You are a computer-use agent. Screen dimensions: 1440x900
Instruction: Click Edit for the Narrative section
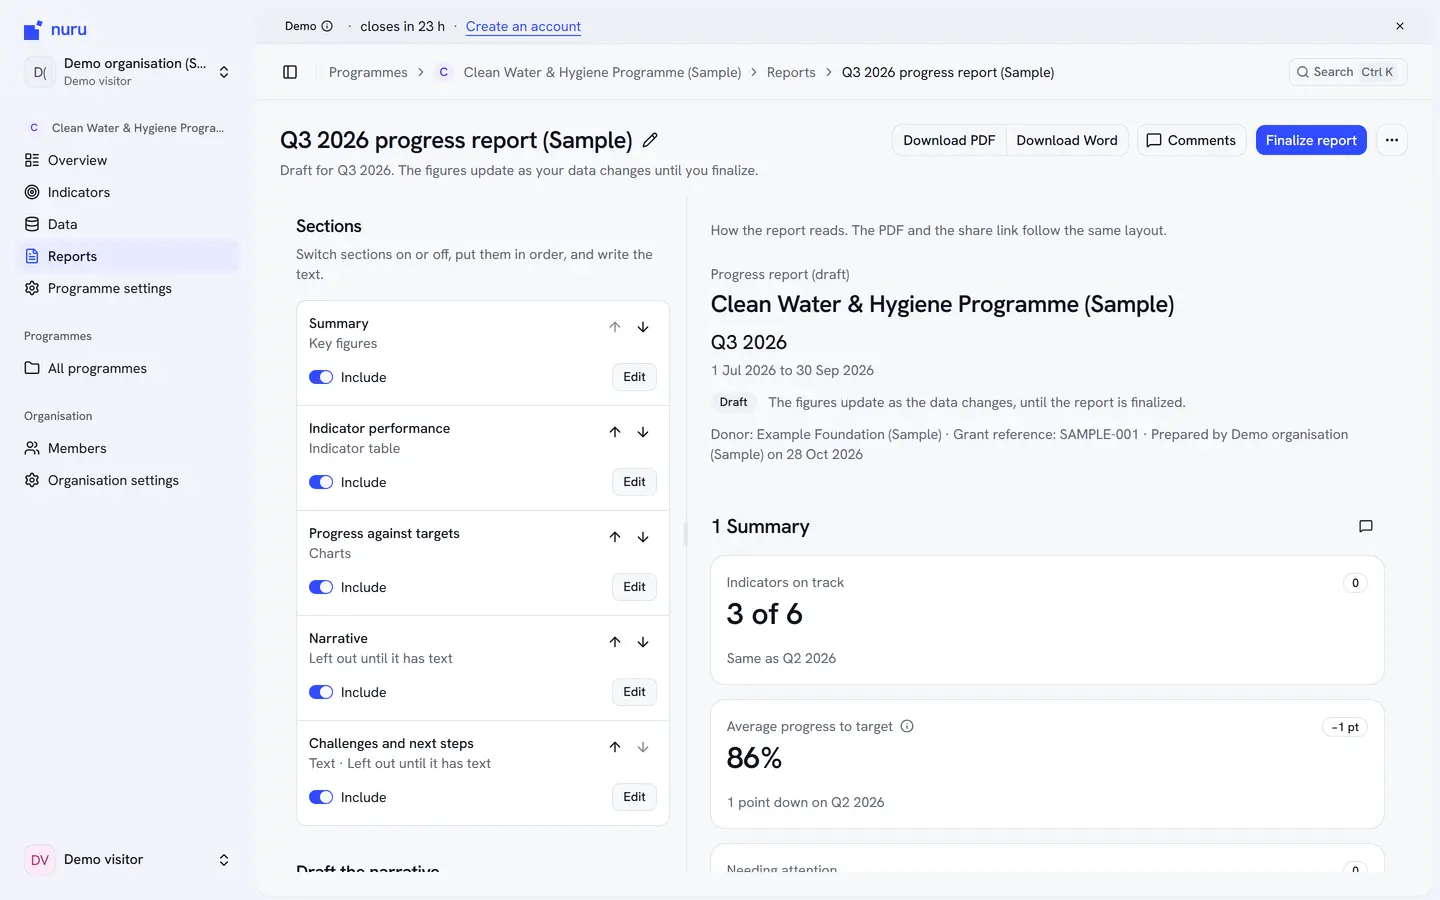click(634, 692)
